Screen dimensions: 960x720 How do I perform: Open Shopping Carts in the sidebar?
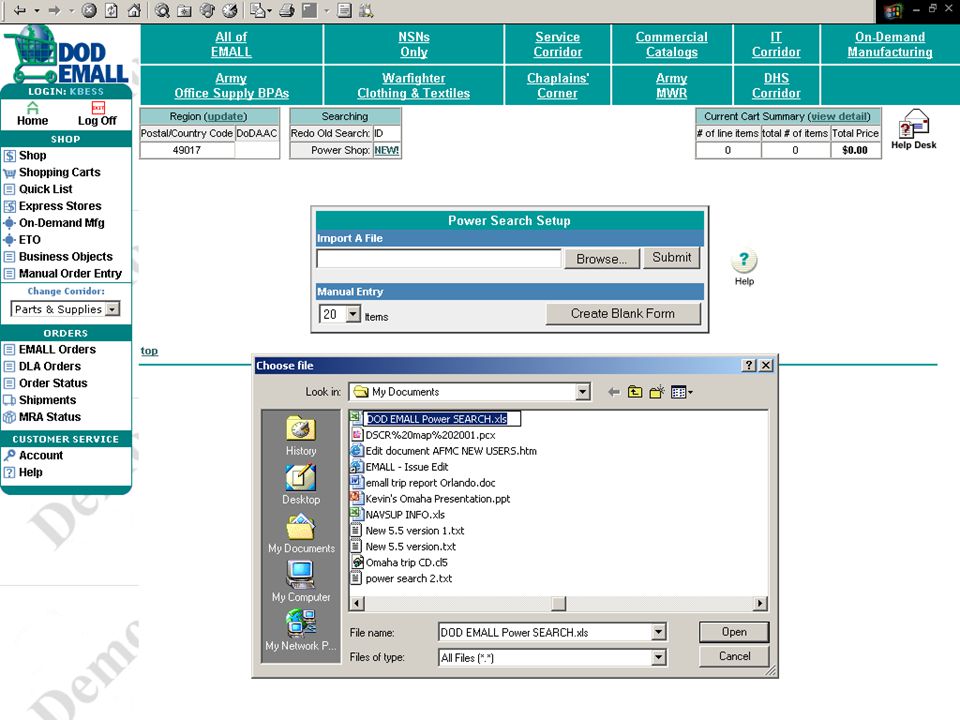pos(59,173)
